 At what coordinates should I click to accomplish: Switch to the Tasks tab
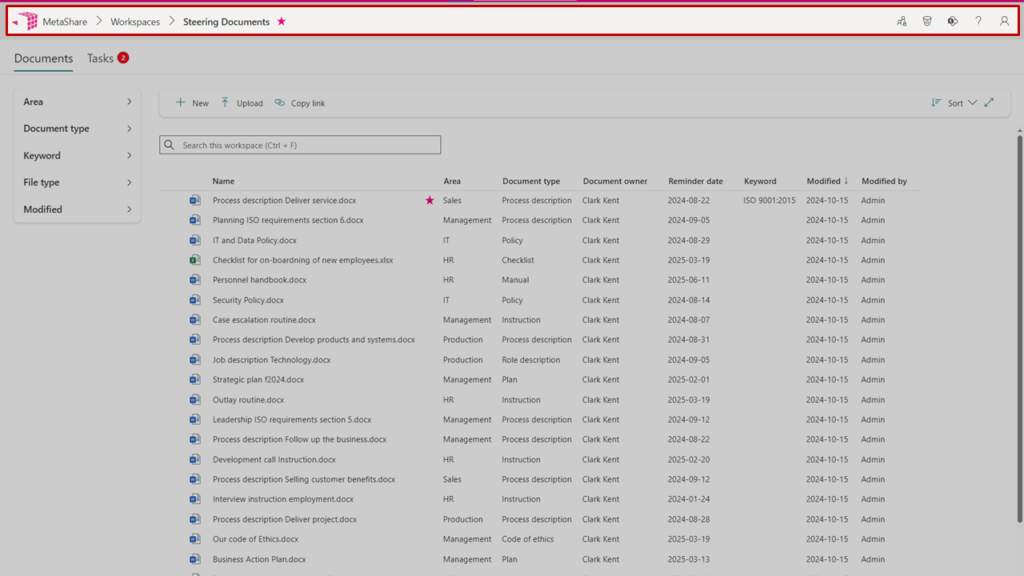point(100,58)
